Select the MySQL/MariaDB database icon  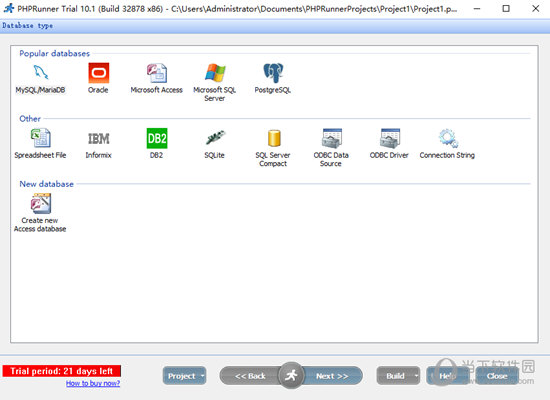pyautogui.click(x=41, y=72)
